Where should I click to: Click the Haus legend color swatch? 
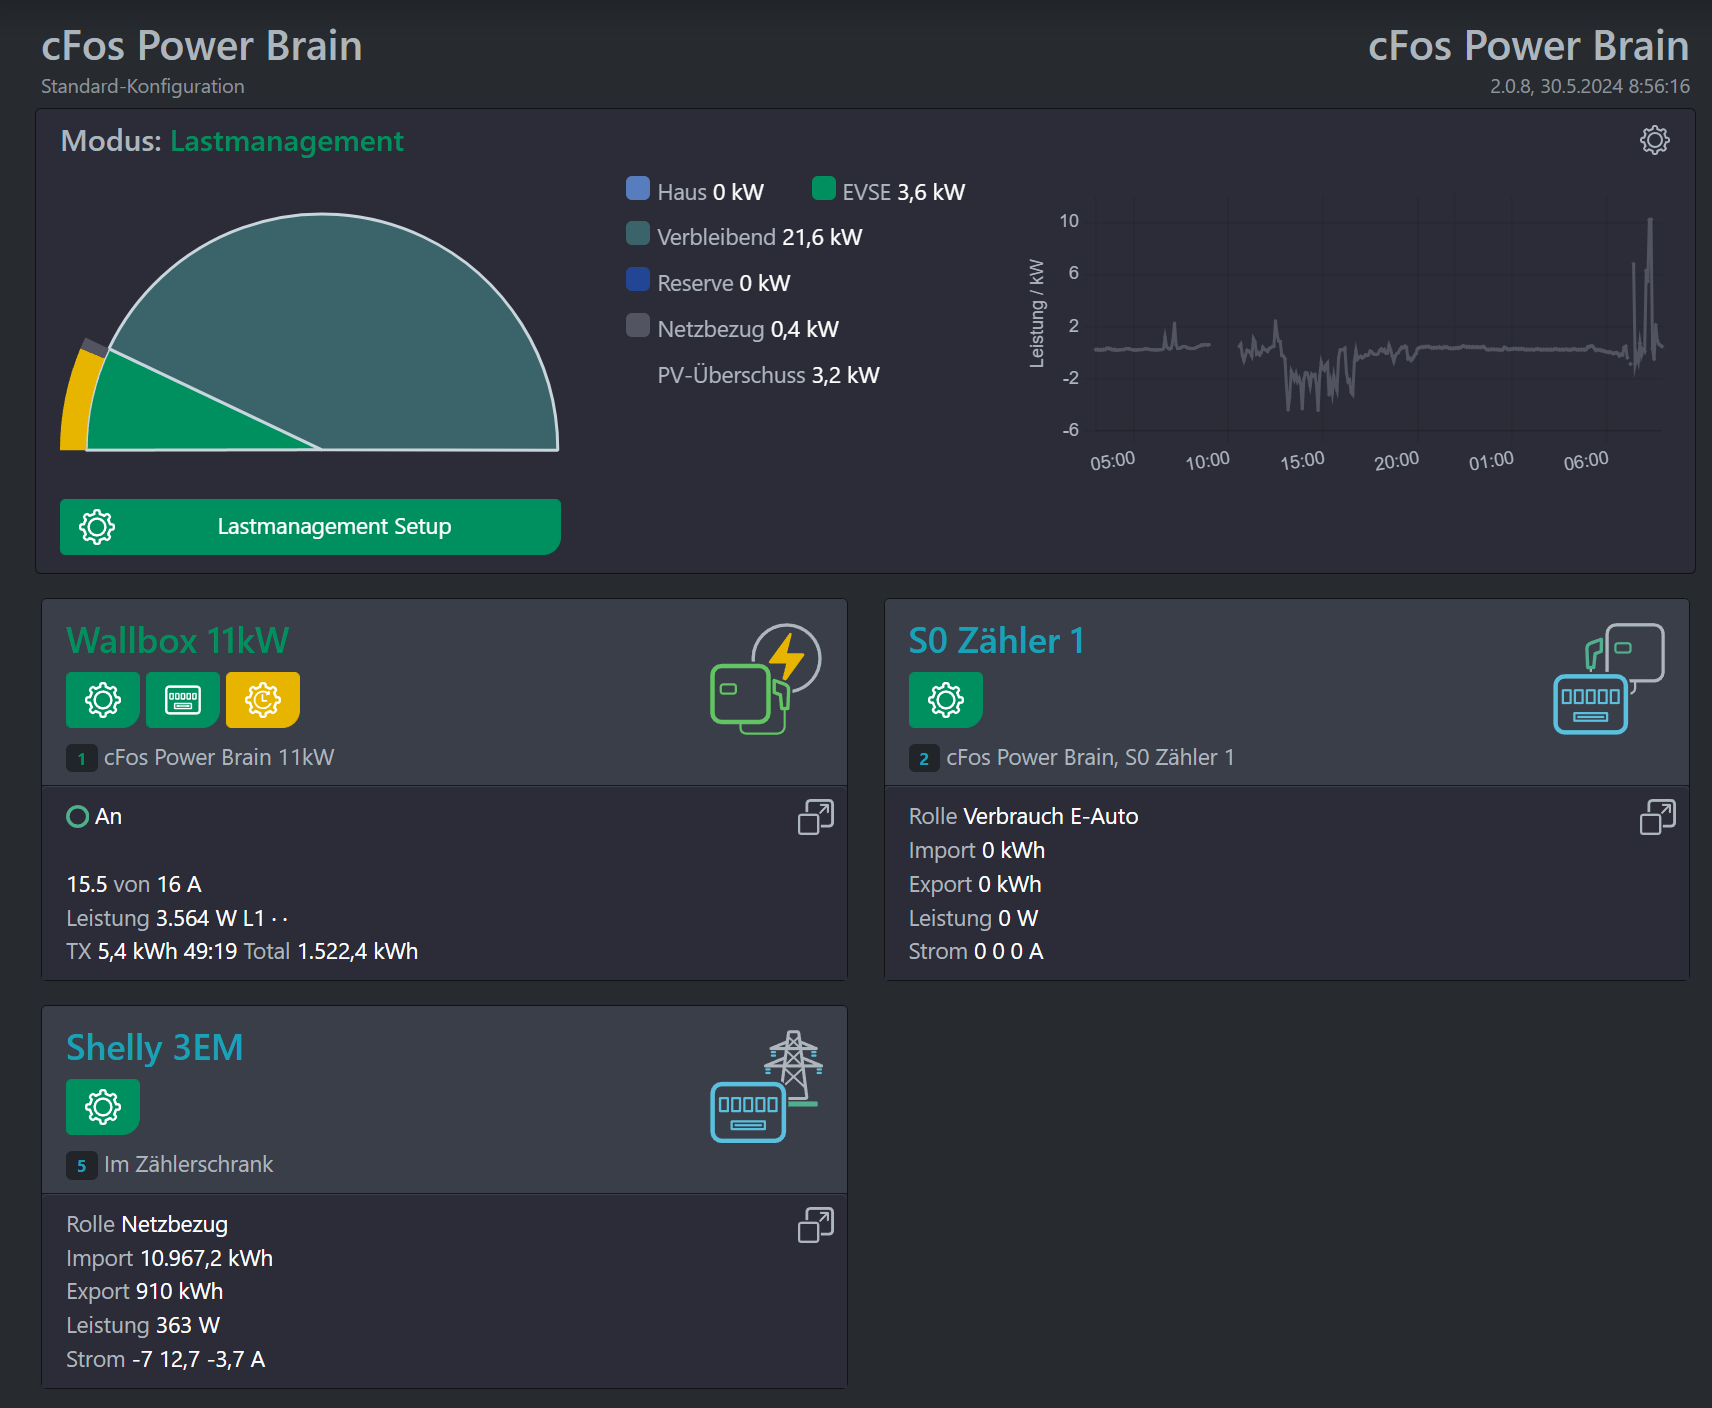pyautogui.click(x=638, y=188)
